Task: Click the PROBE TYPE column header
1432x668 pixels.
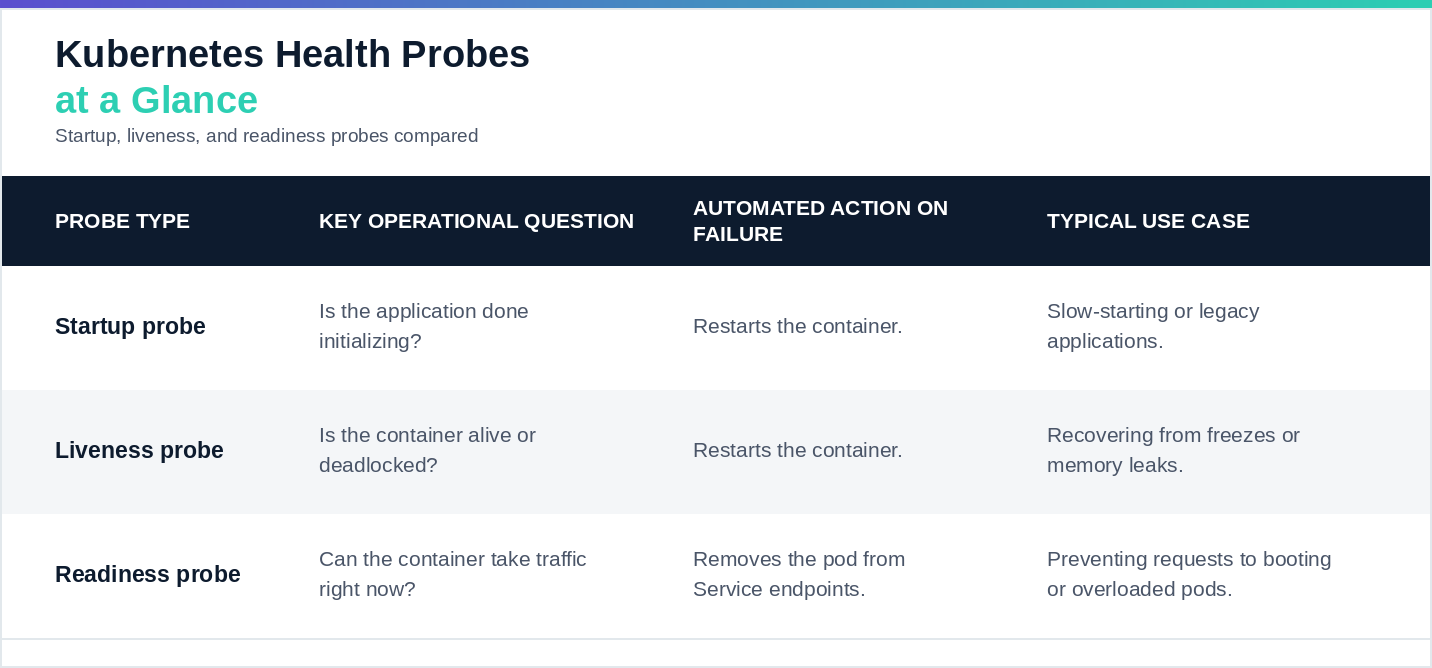Action: (122, 221)
